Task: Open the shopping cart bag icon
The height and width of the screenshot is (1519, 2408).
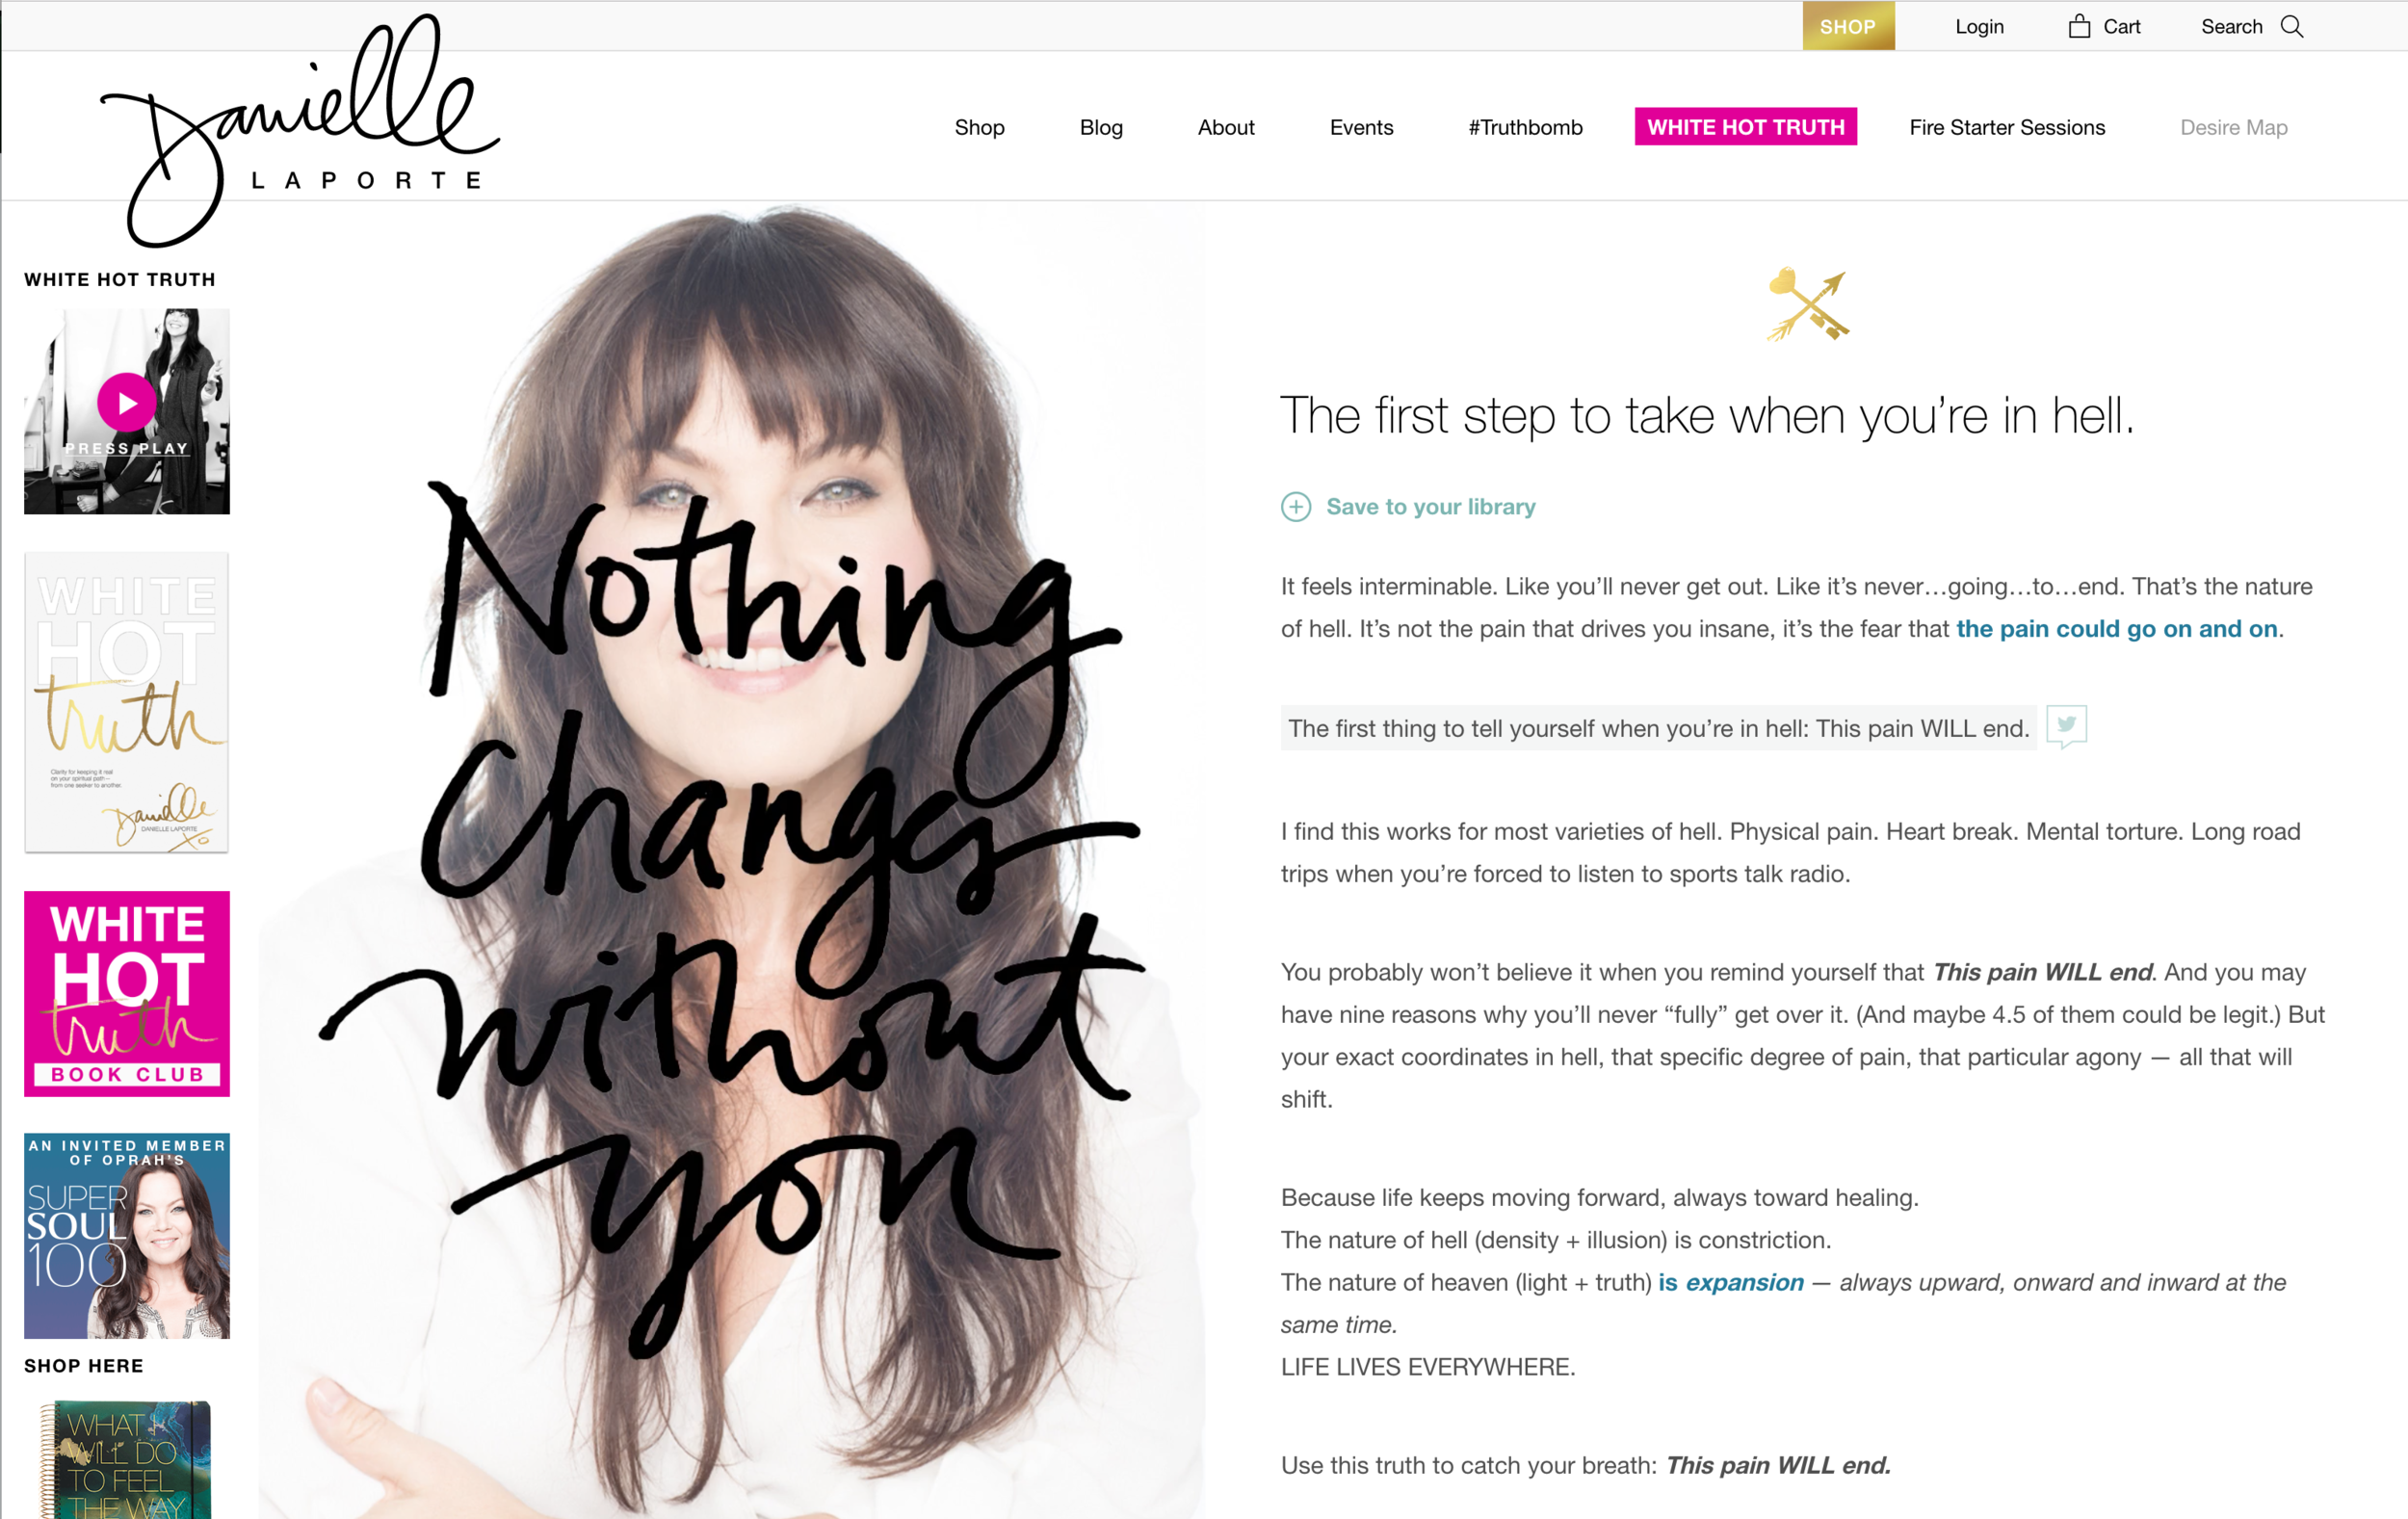Action: pyautogui.click(x=2079, y=26)
